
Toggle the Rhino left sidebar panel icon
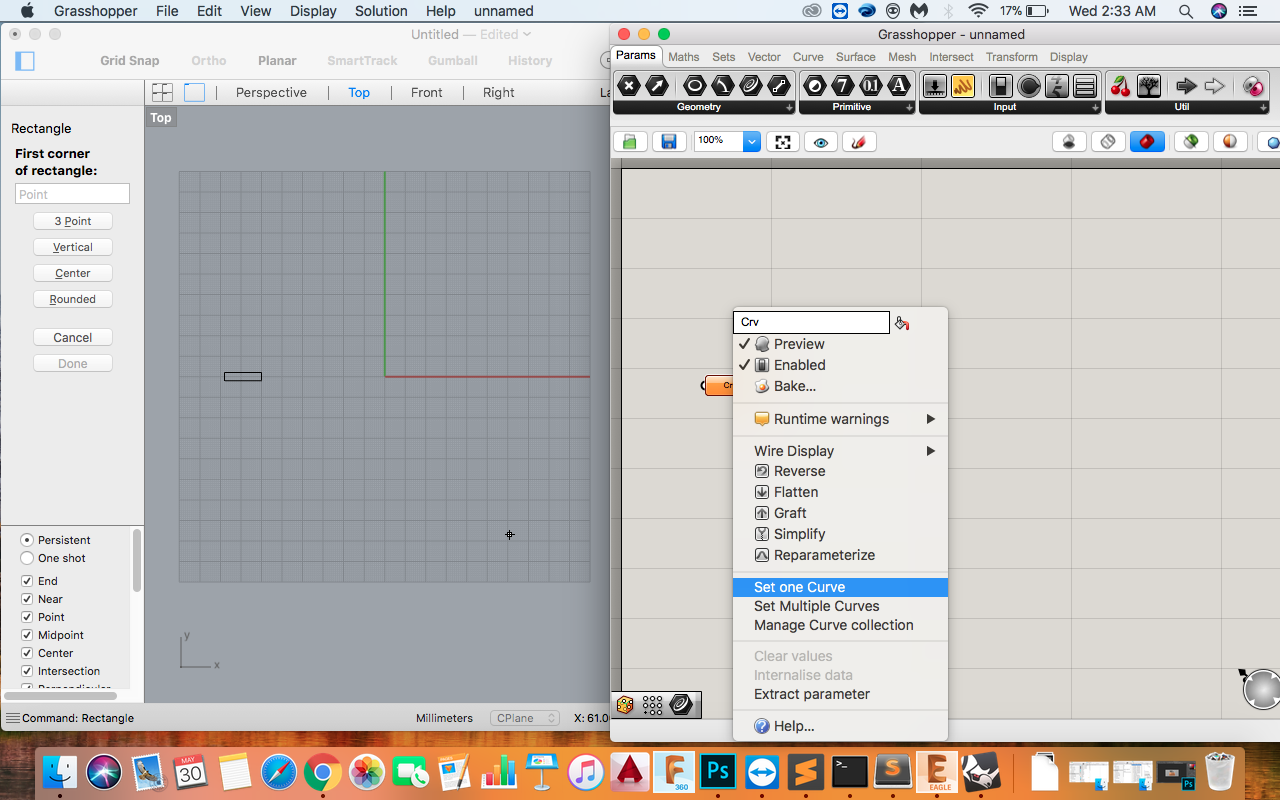pos(25,61)
